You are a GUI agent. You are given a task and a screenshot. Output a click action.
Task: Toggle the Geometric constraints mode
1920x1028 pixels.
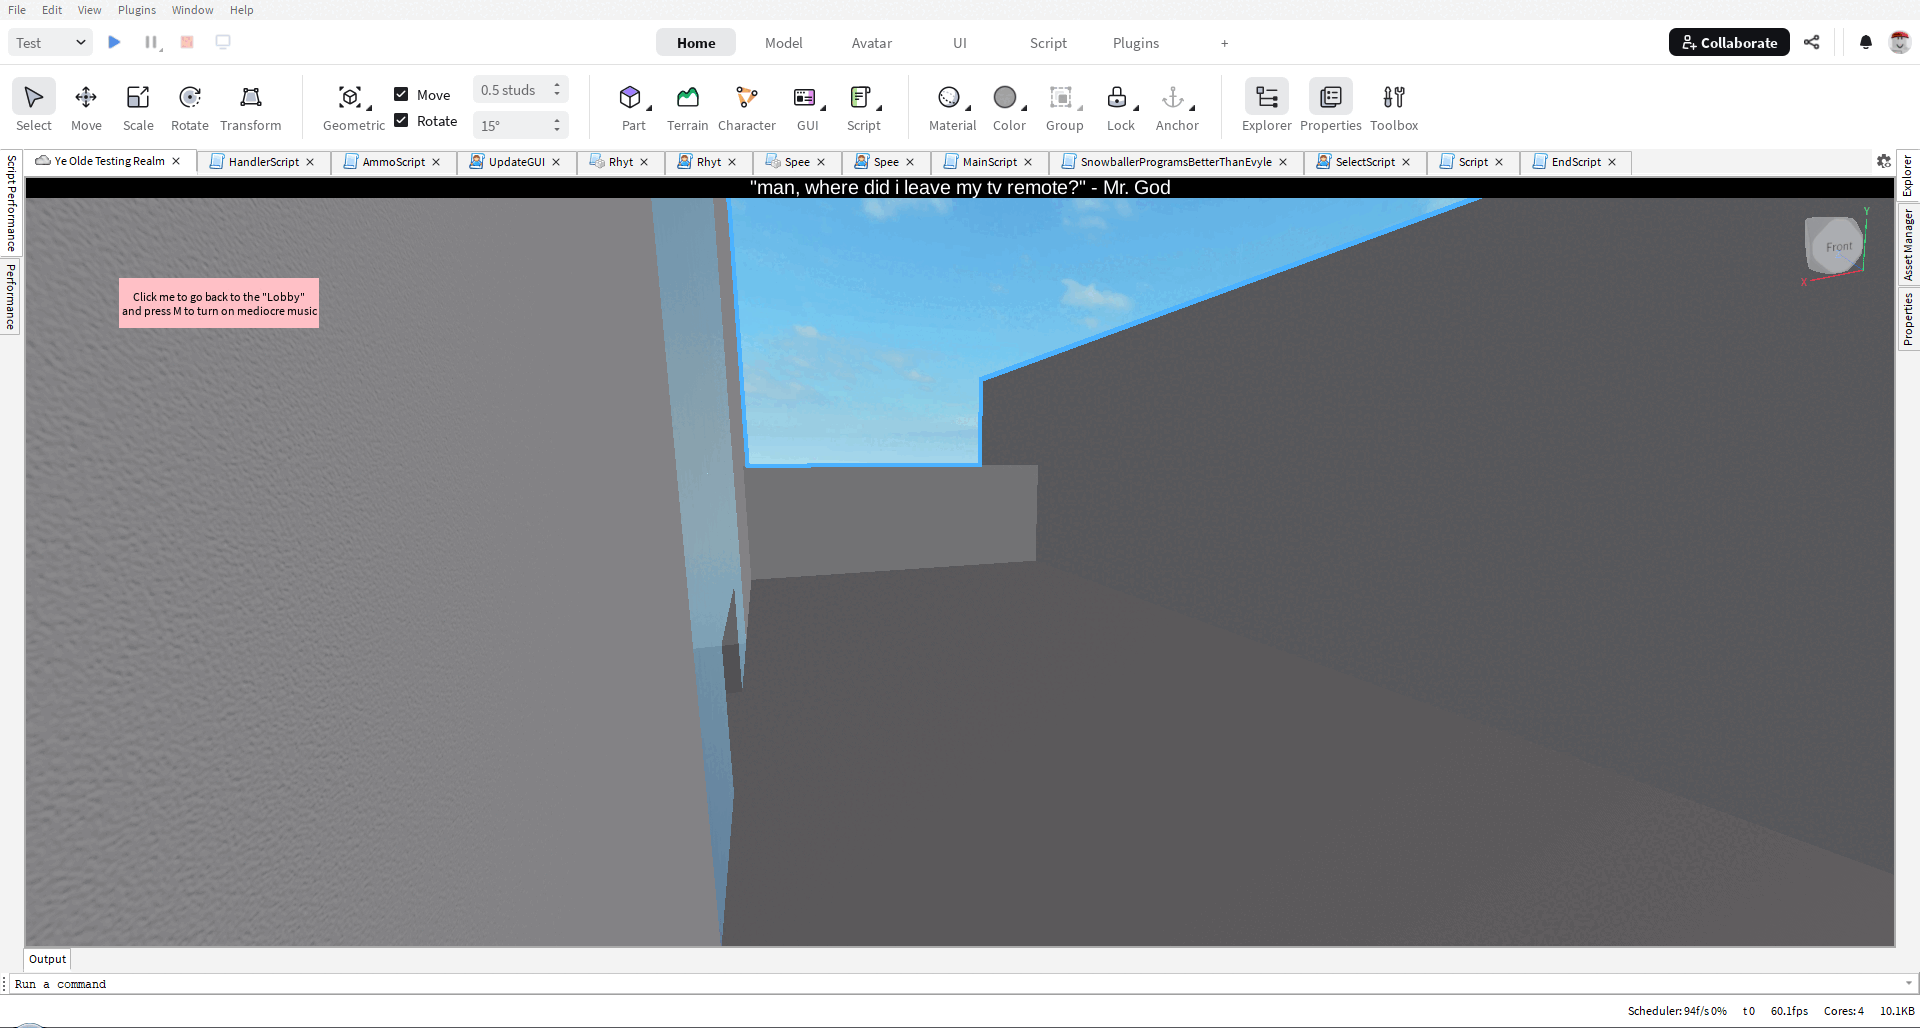pos(352,105)
